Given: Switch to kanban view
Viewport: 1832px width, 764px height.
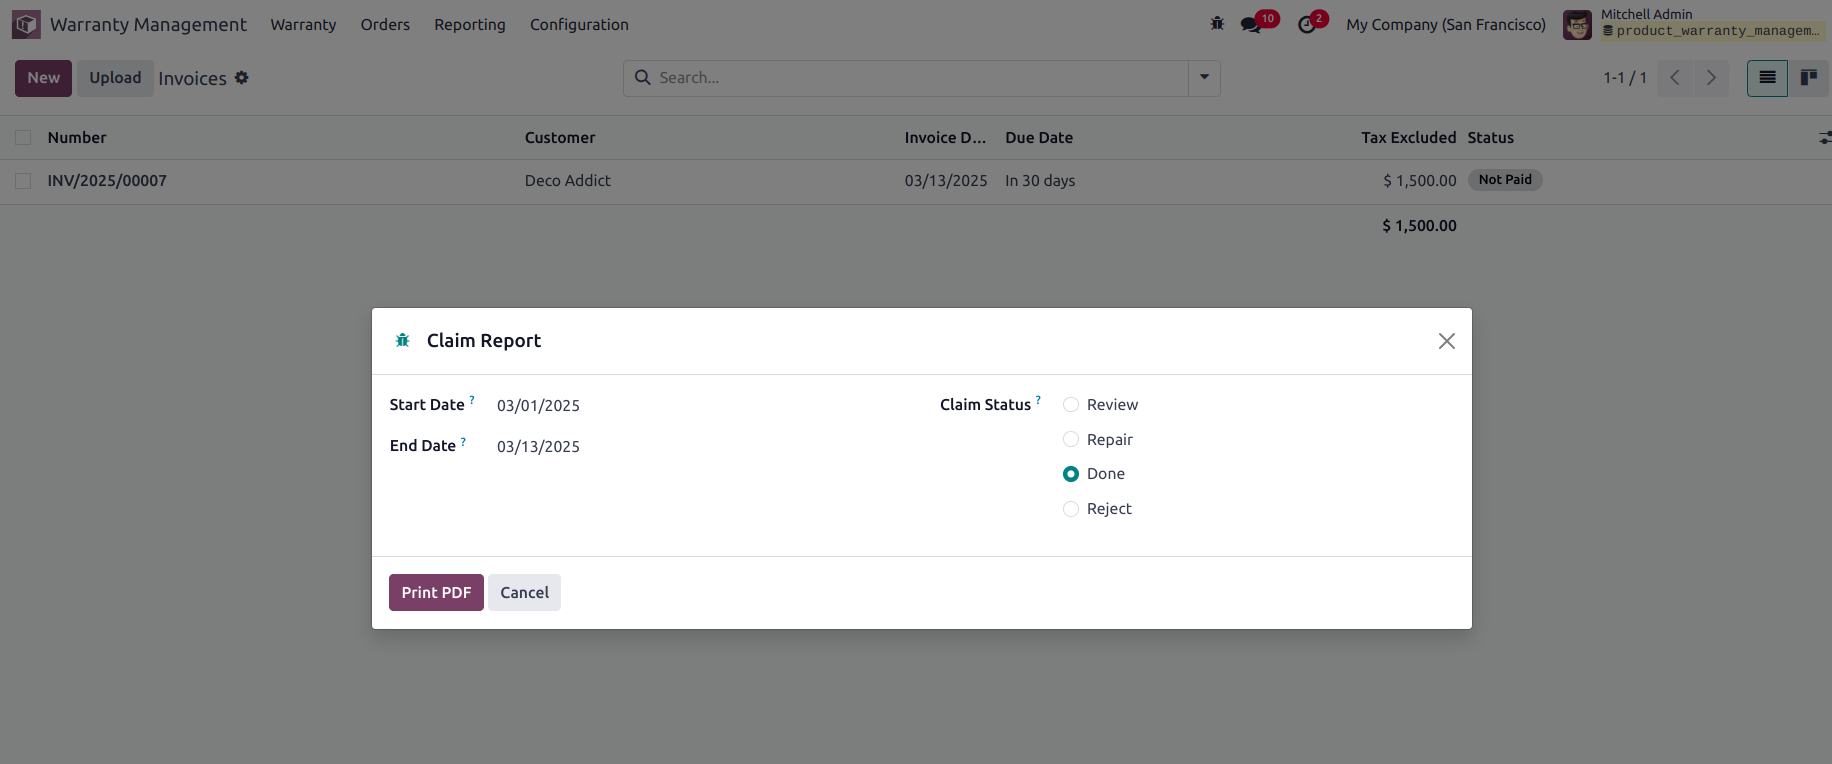Looking at the screenshot, I should click(x=1808, y=78).
